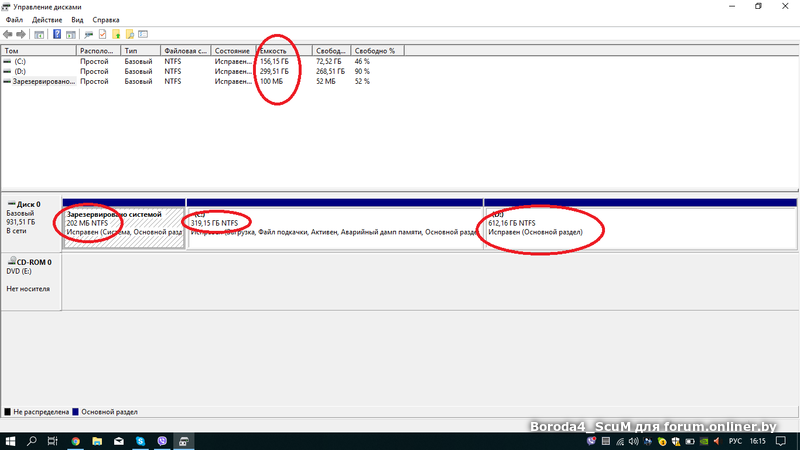This screenshot has height=450, width=800.
Task: Click the battery status tray icon
Action: pos(690,441)
